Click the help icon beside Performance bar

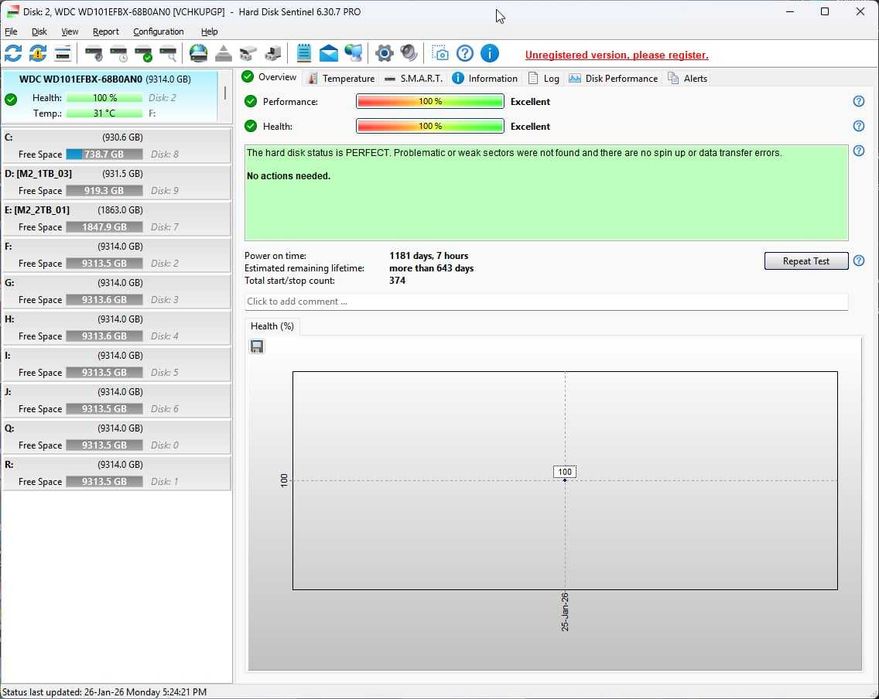858,101
